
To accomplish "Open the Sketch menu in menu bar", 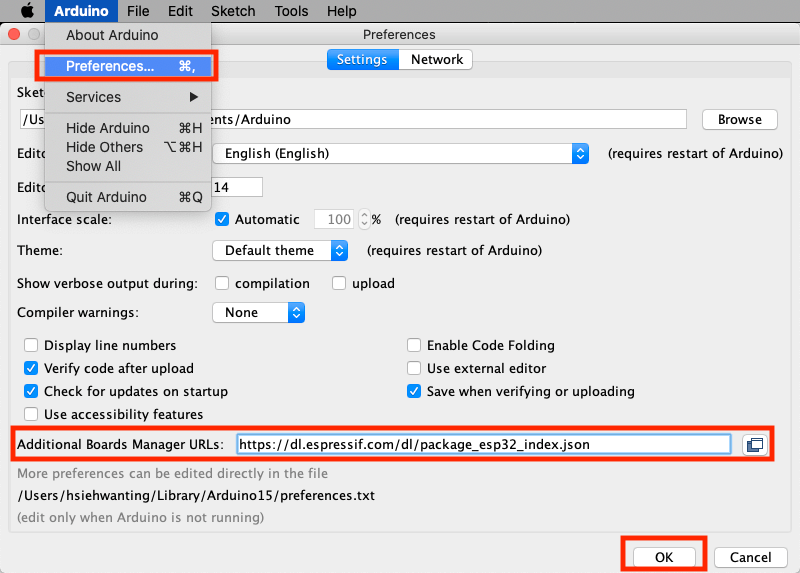I will point(233,11).
